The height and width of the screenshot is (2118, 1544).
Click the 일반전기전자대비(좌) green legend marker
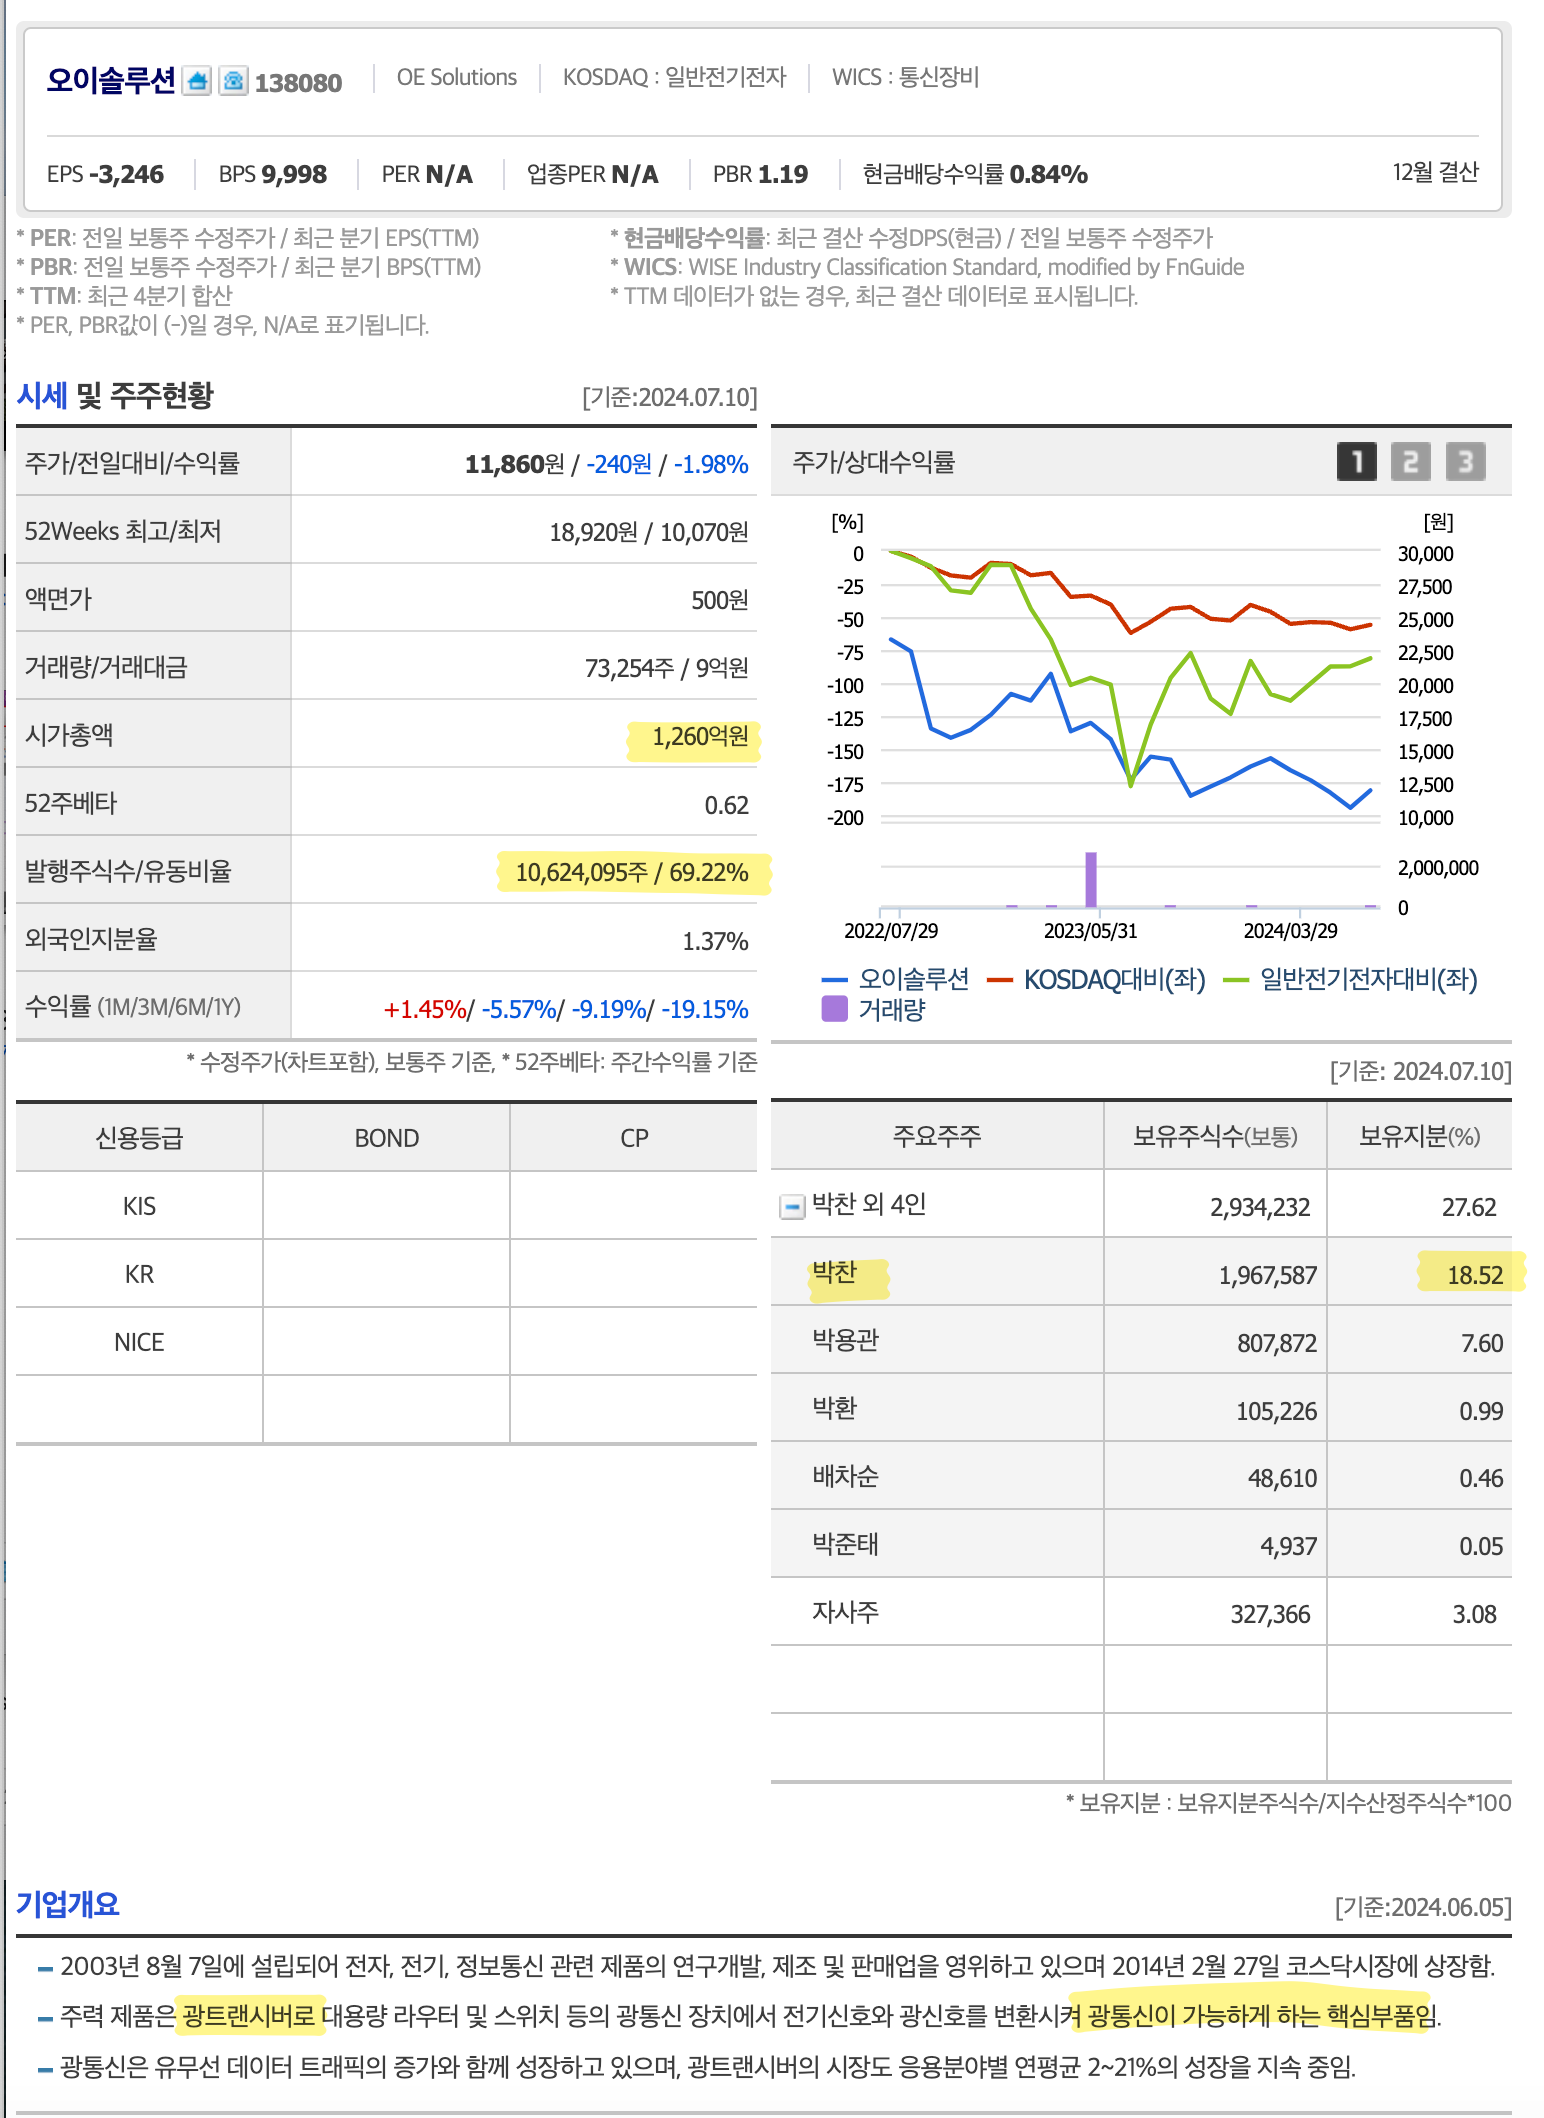tap(1236, 980)
